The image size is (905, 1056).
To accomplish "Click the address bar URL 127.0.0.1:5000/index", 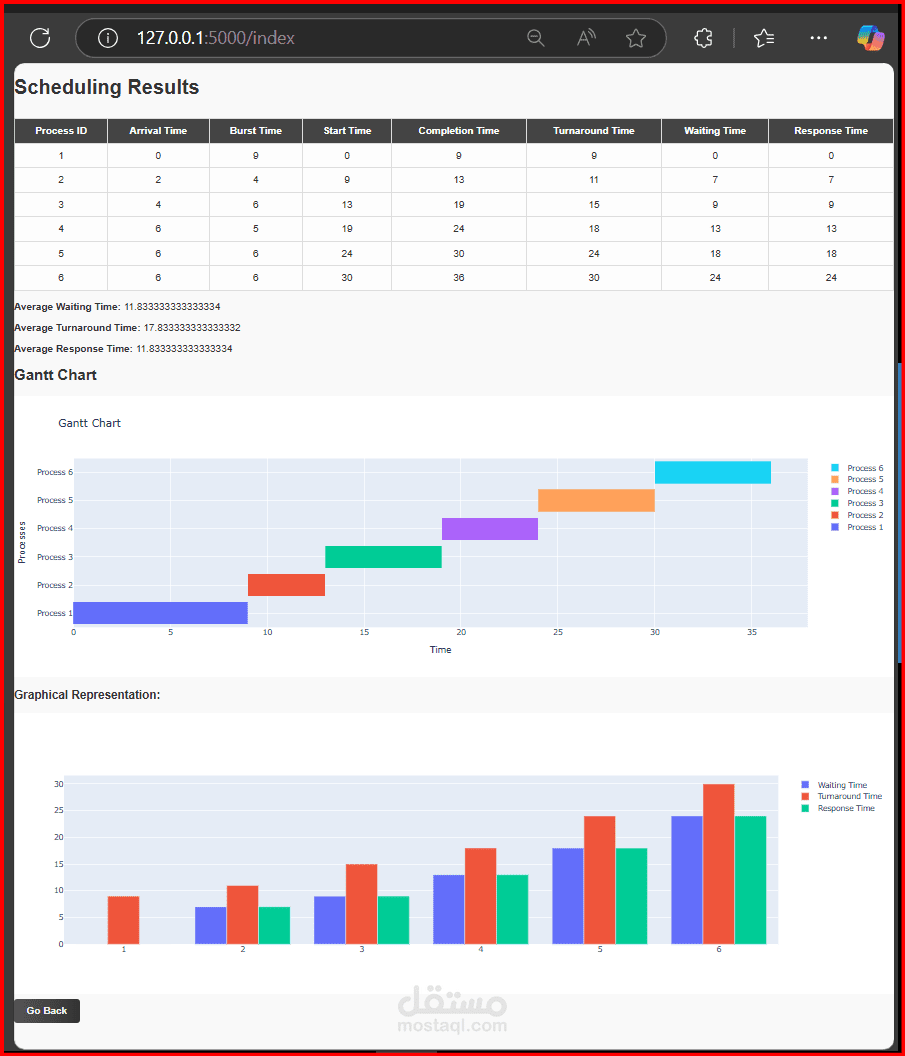I will point(215,38).
